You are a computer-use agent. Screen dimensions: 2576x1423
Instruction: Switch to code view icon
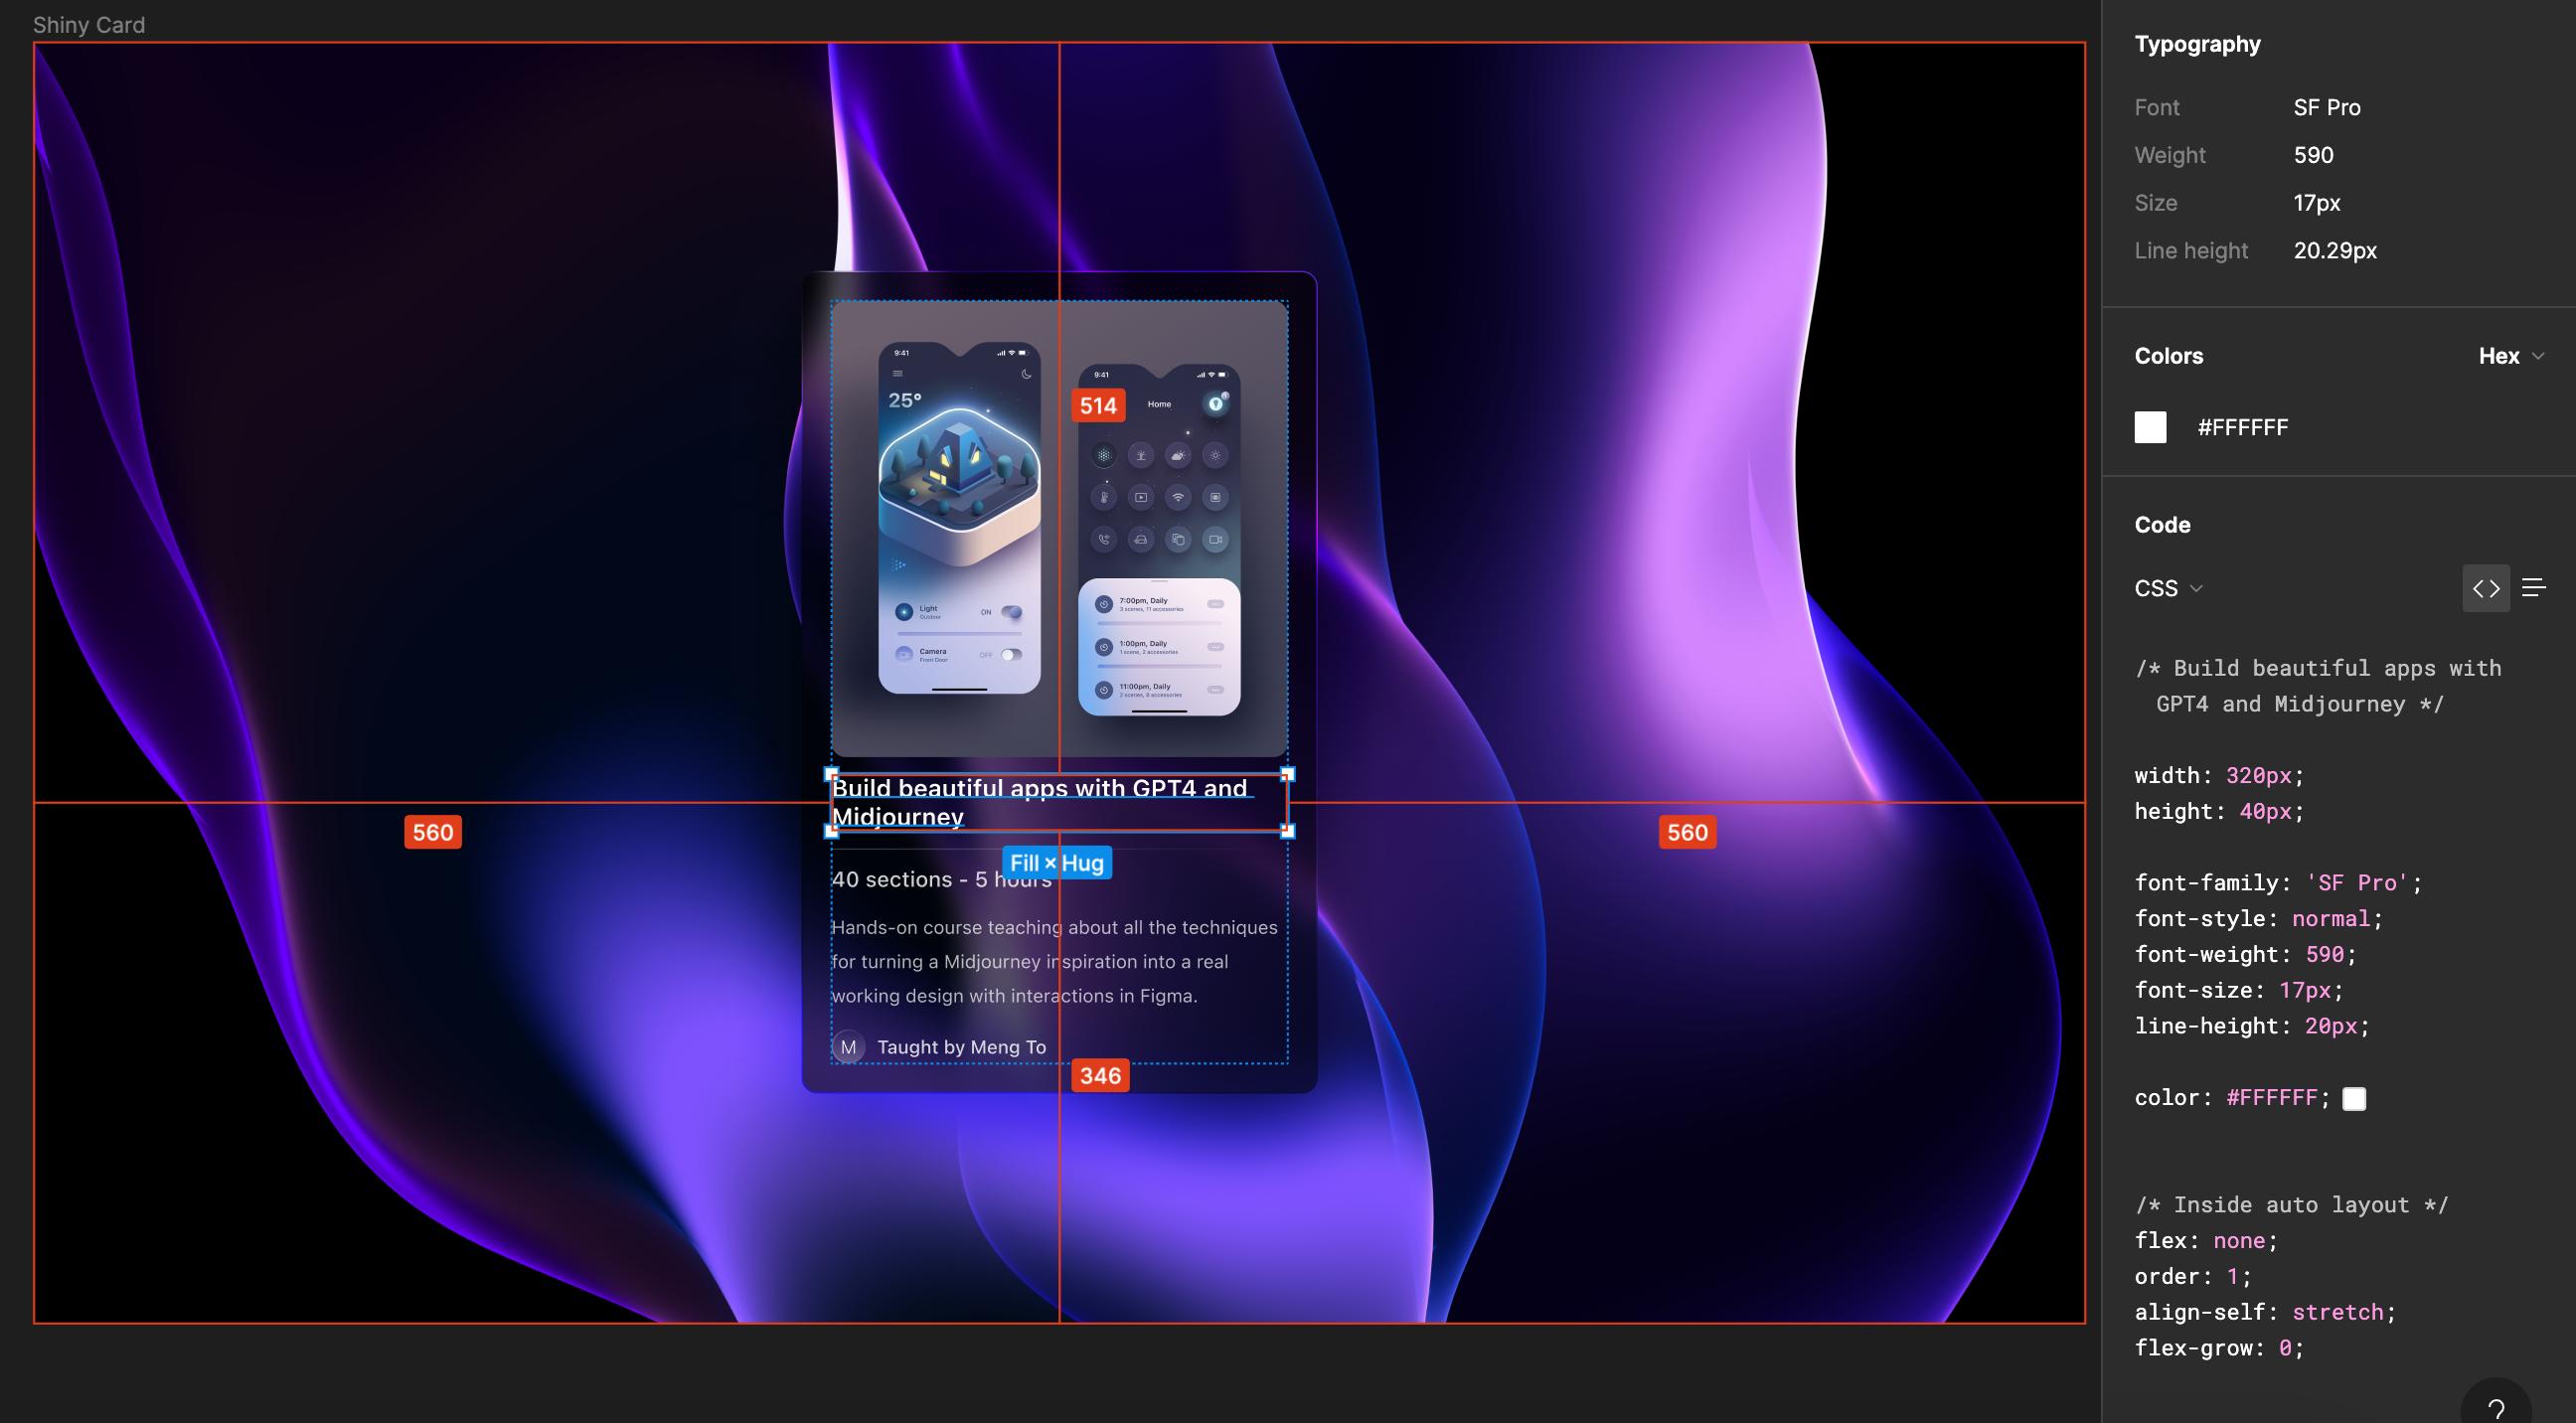[2486, 588]
